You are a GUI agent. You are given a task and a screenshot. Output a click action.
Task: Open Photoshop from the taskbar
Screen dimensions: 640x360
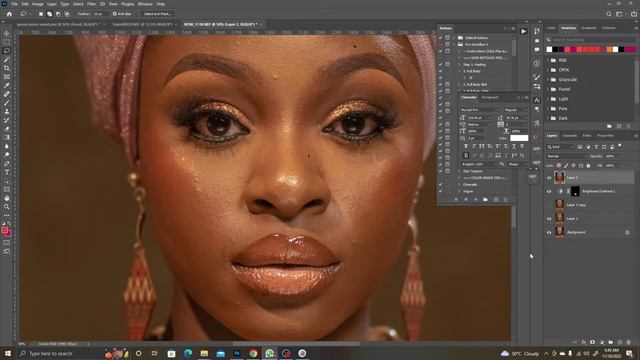point(237,353)
